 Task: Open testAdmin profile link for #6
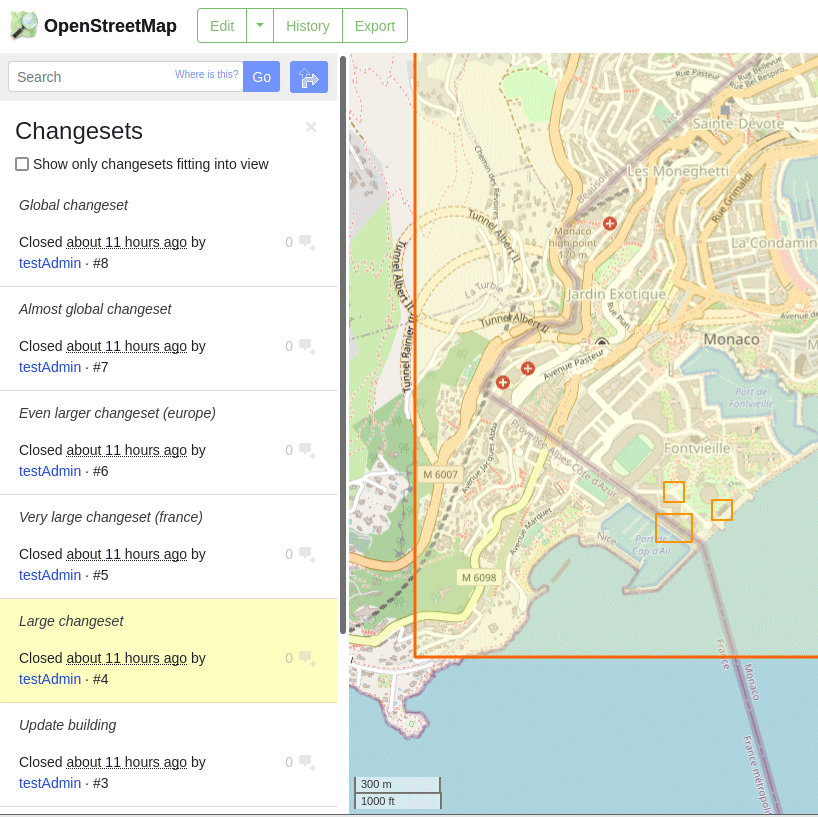pos(50,471)
